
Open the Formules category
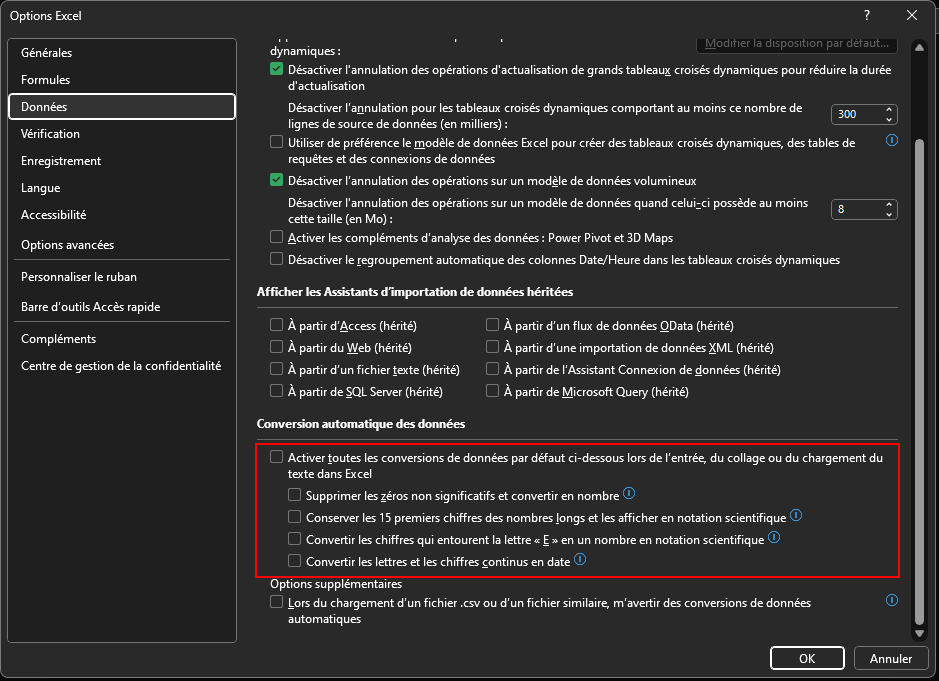(x=46, y=80)
